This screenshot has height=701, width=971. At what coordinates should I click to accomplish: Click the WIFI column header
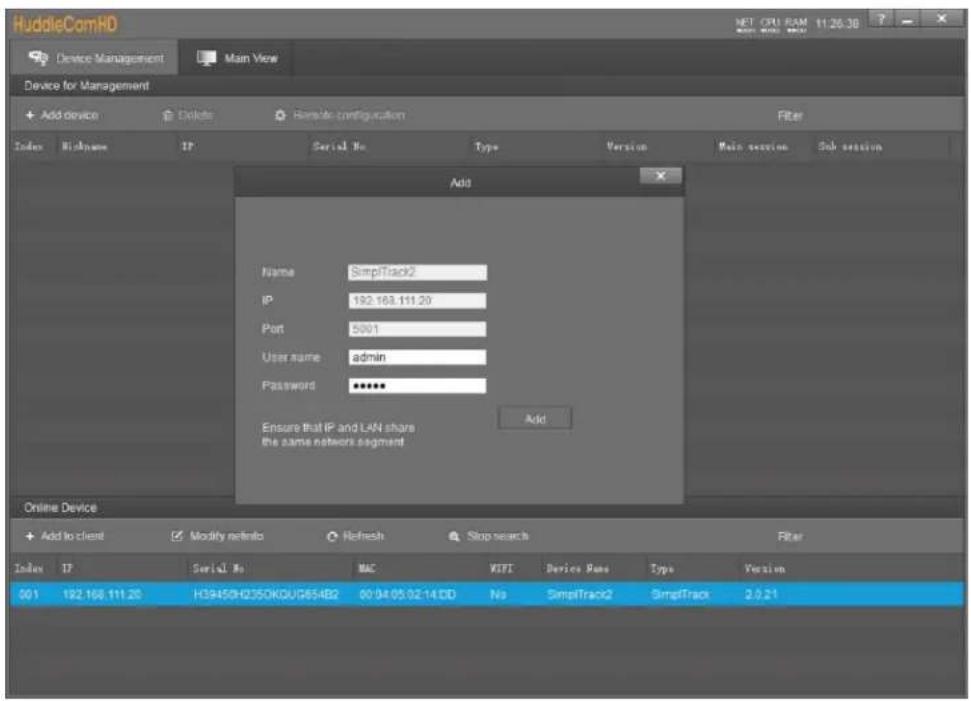pyautogui.click(x=501, y=568)
